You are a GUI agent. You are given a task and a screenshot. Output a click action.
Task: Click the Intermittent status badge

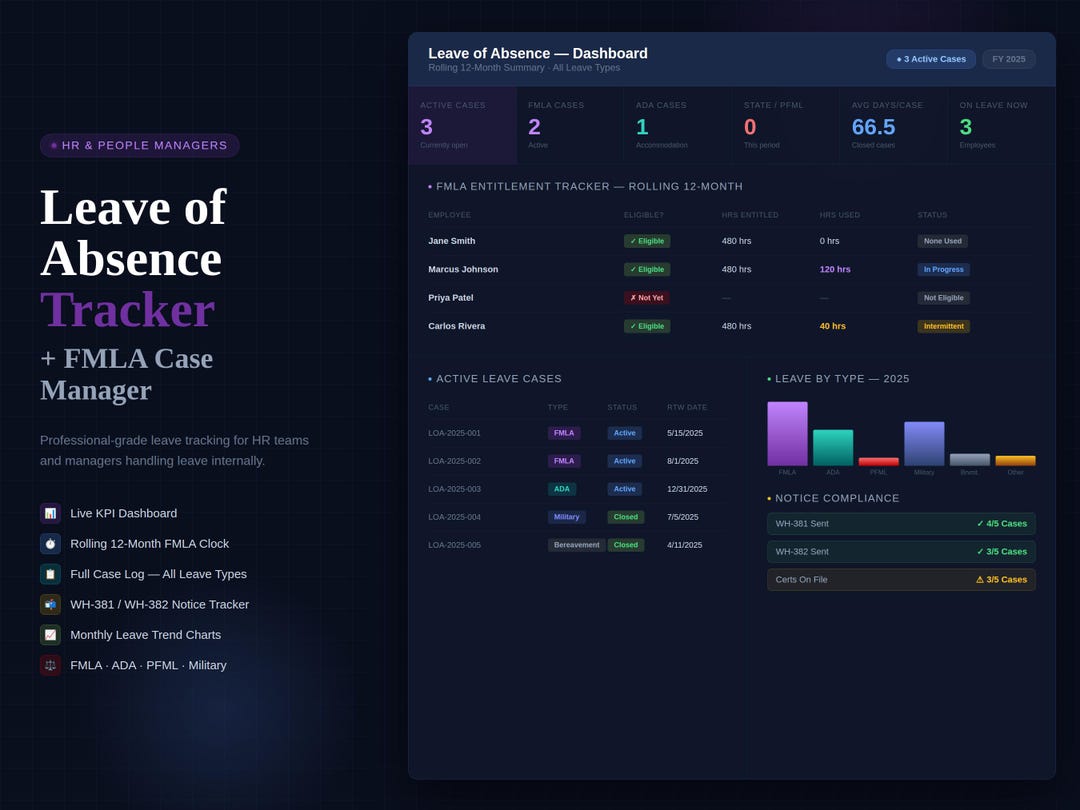pyautogui.click(x=943, y=326)
